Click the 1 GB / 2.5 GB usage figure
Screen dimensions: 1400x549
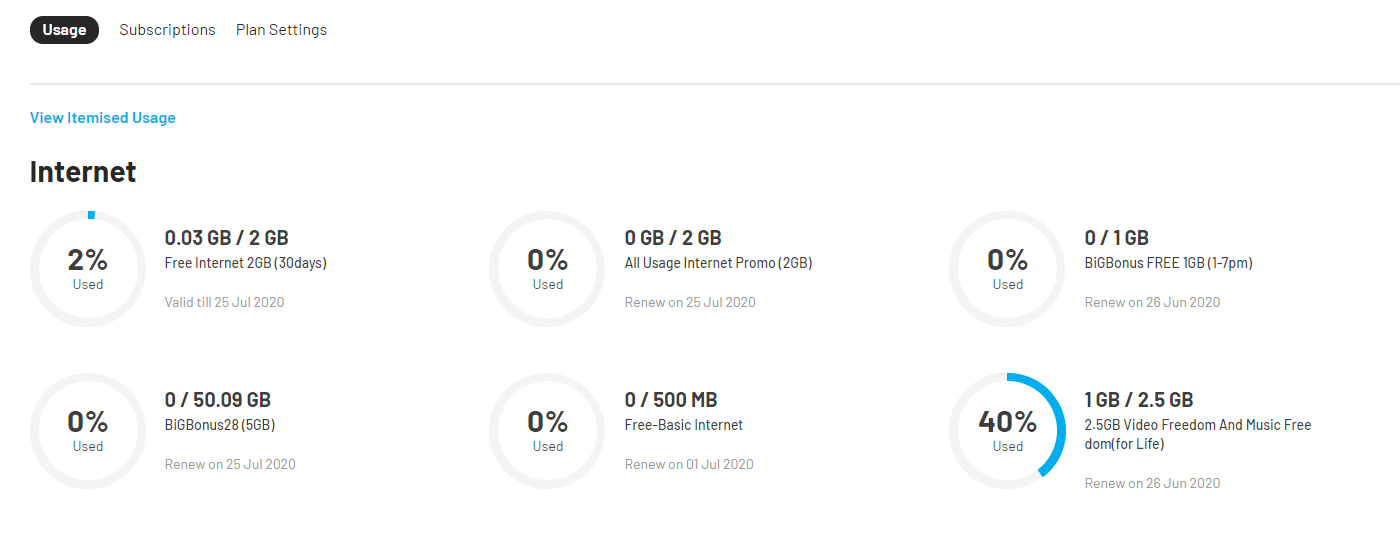[x=1139, y=400]
